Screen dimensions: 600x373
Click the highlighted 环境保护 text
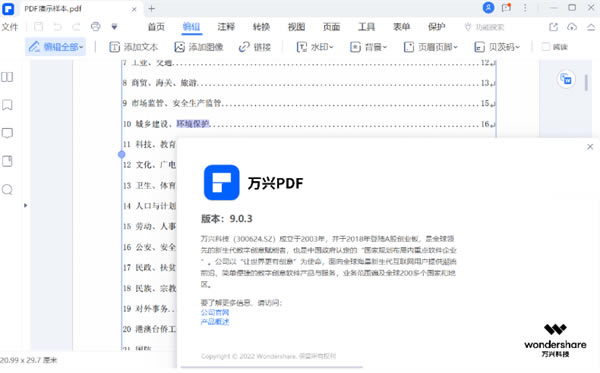[x=193, y=124]
